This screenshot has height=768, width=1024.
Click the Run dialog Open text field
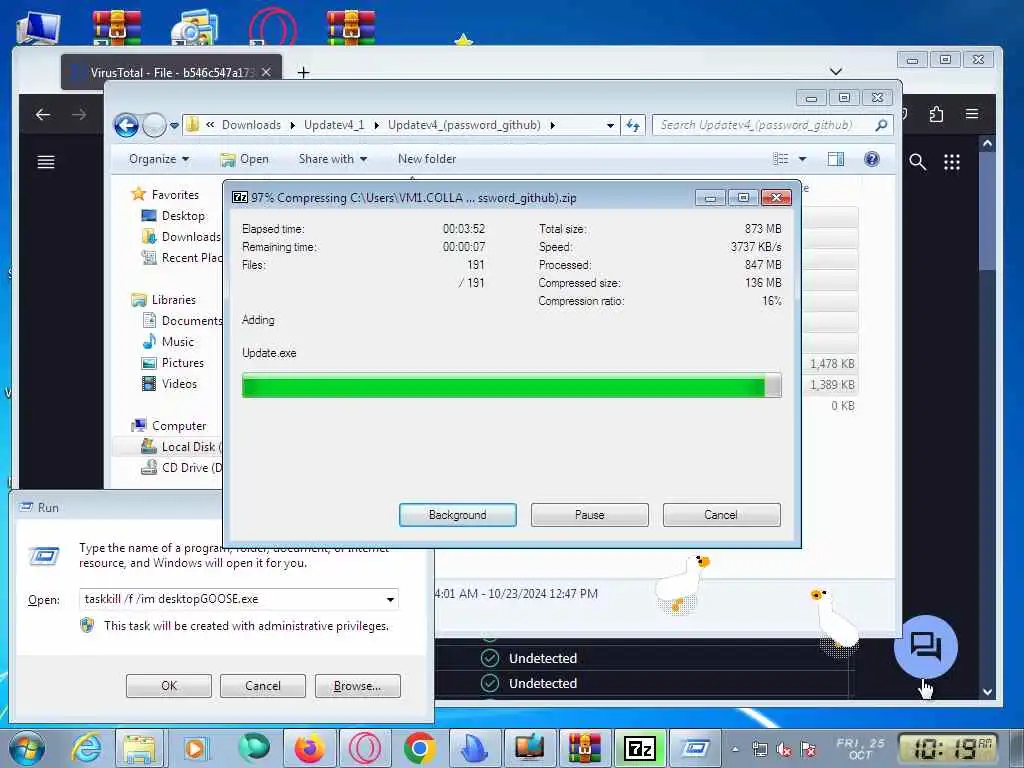coord(239,599)
